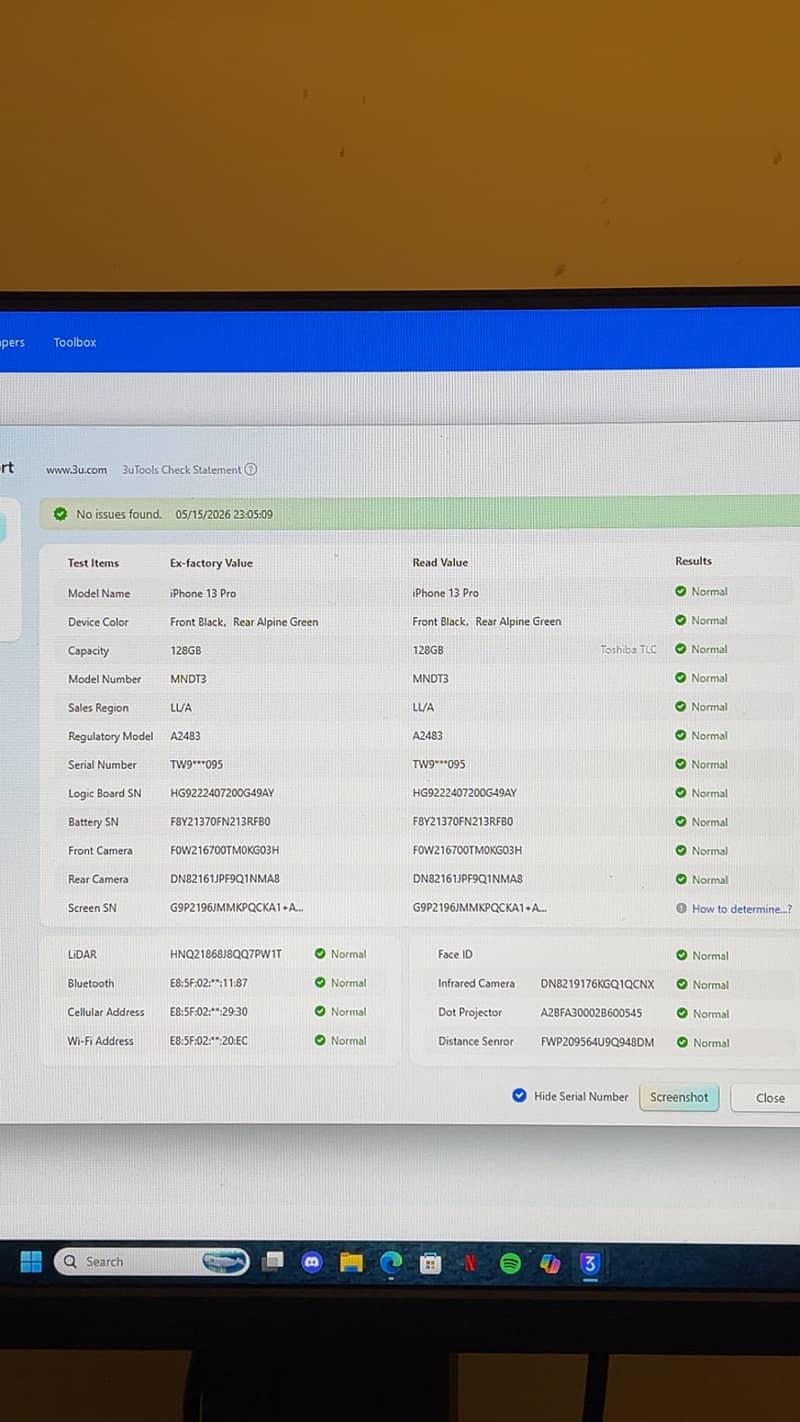The height and width of the screenshot is (1422, 800).
Task: Select the Results column header
Action: pyautogui.click(x=693, y=561)
